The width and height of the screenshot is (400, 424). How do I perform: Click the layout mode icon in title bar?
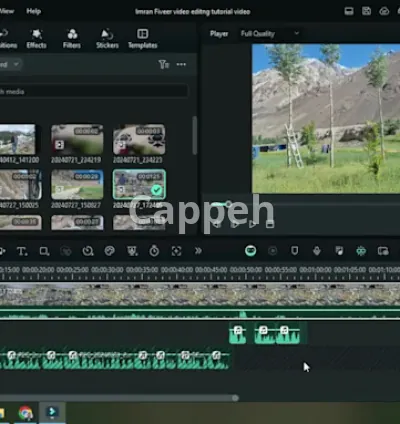pyautogui.click(x=349, y=11)
